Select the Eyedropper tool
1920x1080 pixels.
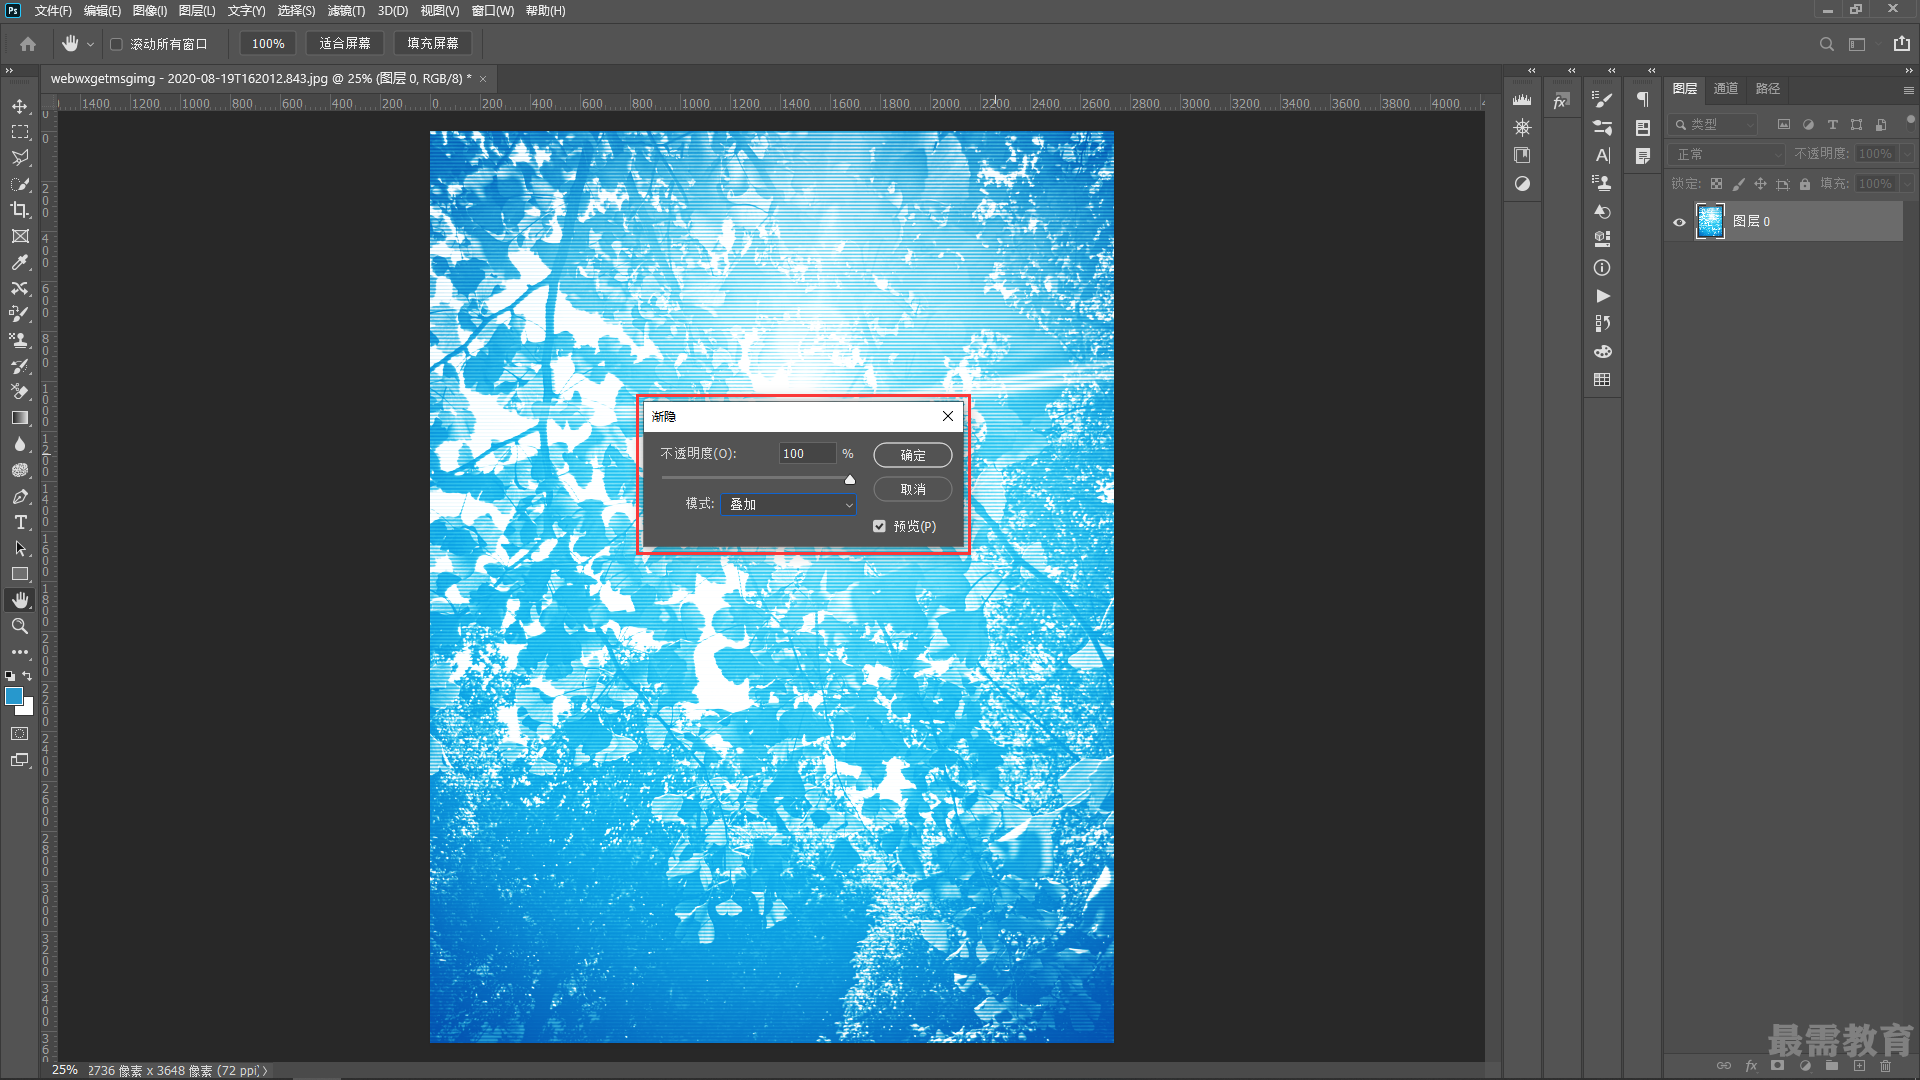[x=20, y=262]
